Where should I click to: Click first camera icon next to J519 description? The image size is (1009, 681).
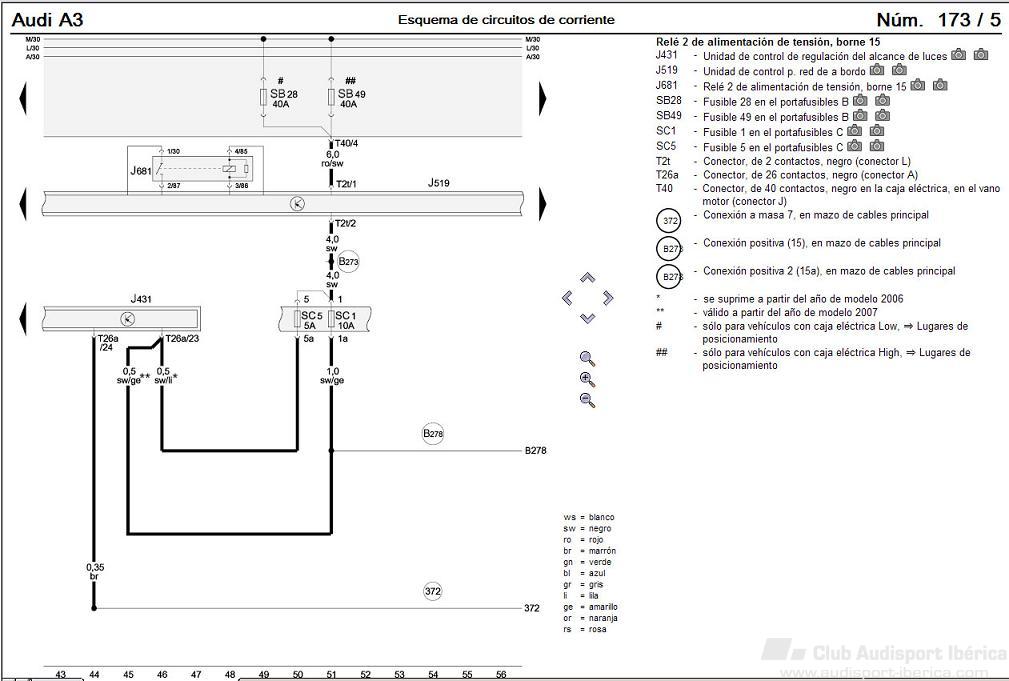click(877, 70)
